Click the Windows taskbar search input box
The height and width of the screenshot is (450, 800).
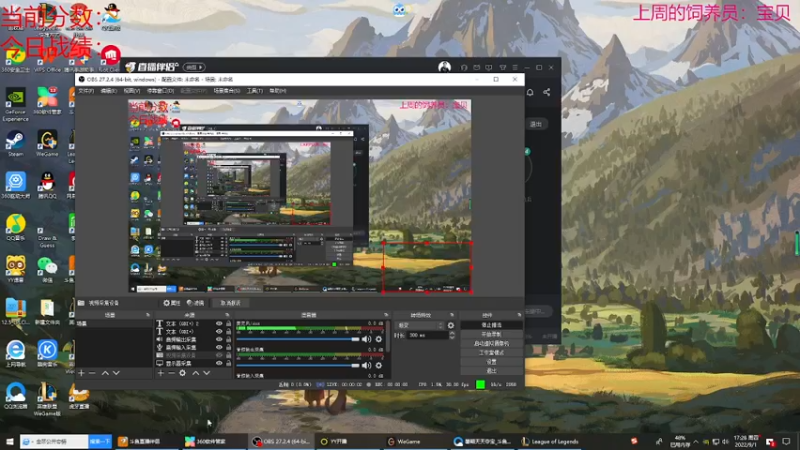pyautogui.click(x=54, y=441)
